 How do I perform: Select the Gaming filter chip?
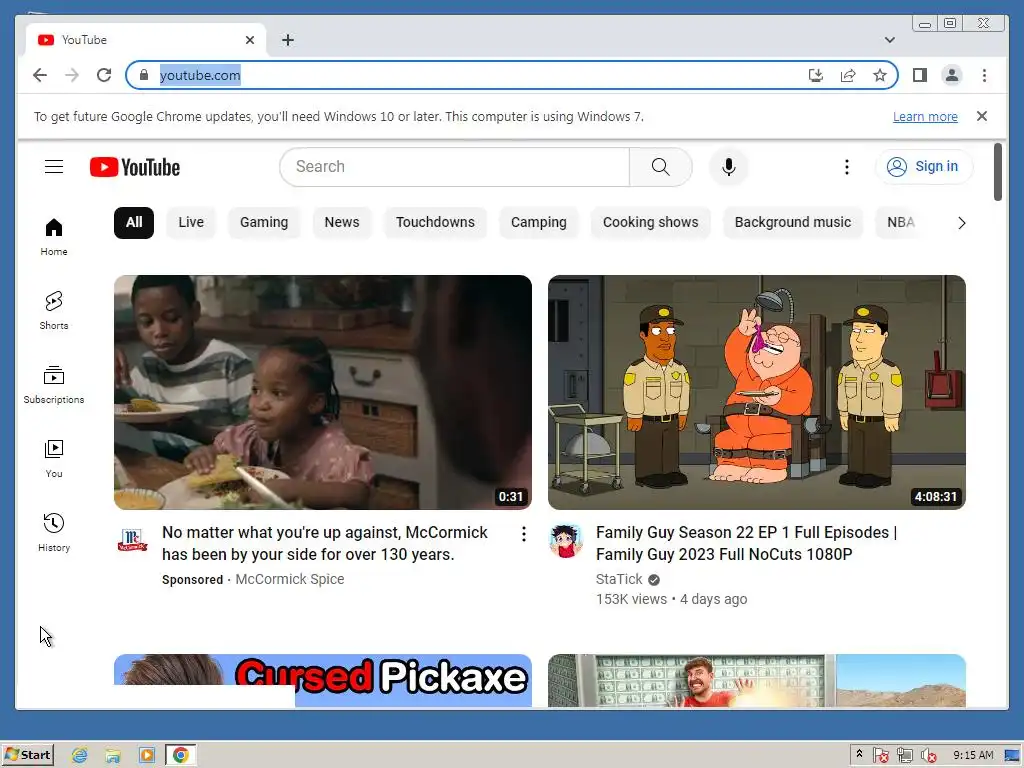click(x=264, y=223)
